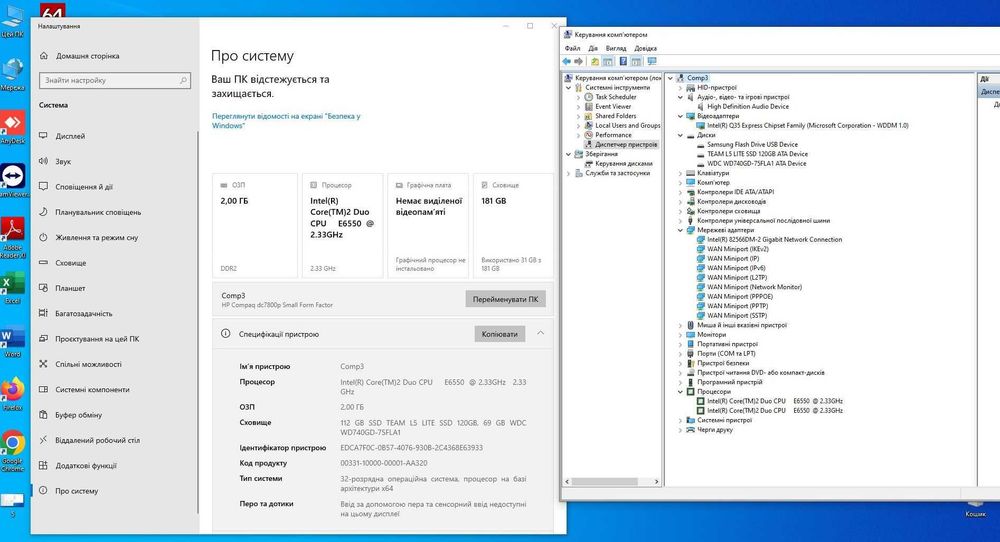Click the 'Знайти настройку' search field
This screenshot has width=1000, height=542.
click(115, 80)
